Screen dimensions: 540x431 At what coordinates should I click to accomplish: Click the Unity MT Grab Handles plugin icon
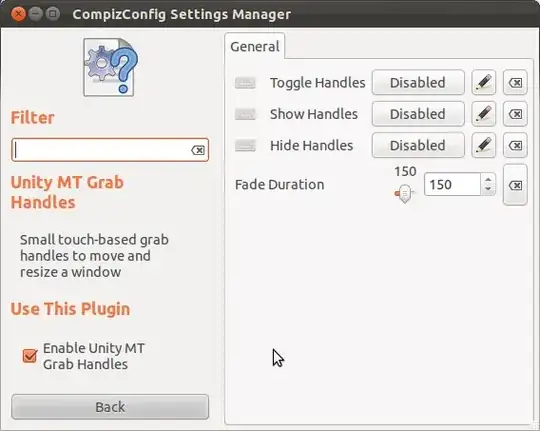[x=110, y=67]
